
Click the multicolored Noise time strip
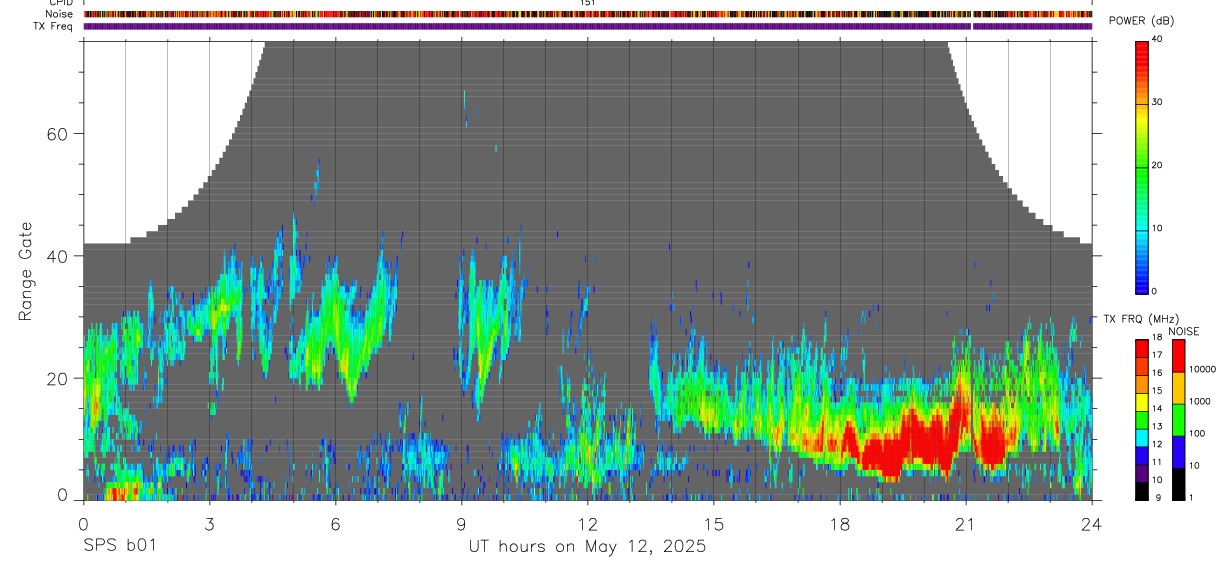click(588, 14)
